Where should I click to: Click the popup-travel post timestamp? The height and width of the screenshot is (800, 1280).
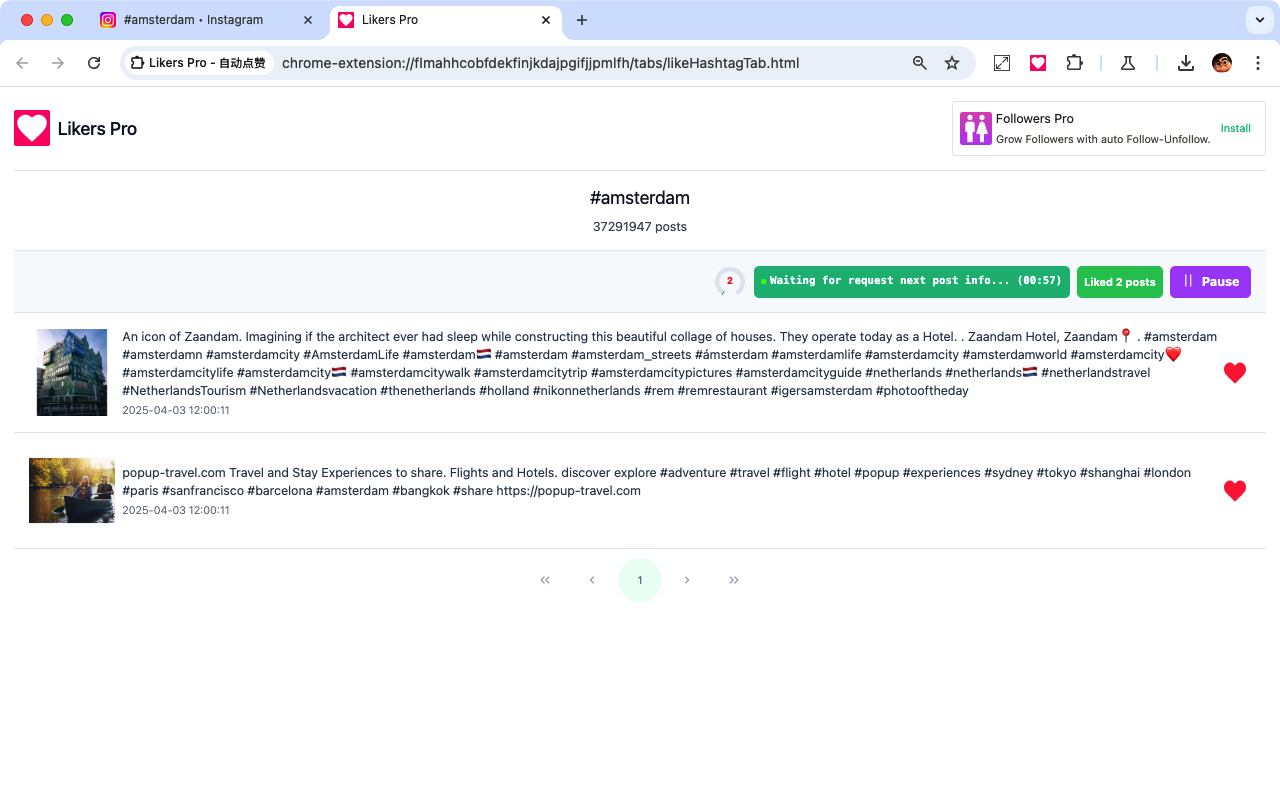pyautogui.click(x=176, y=510)
